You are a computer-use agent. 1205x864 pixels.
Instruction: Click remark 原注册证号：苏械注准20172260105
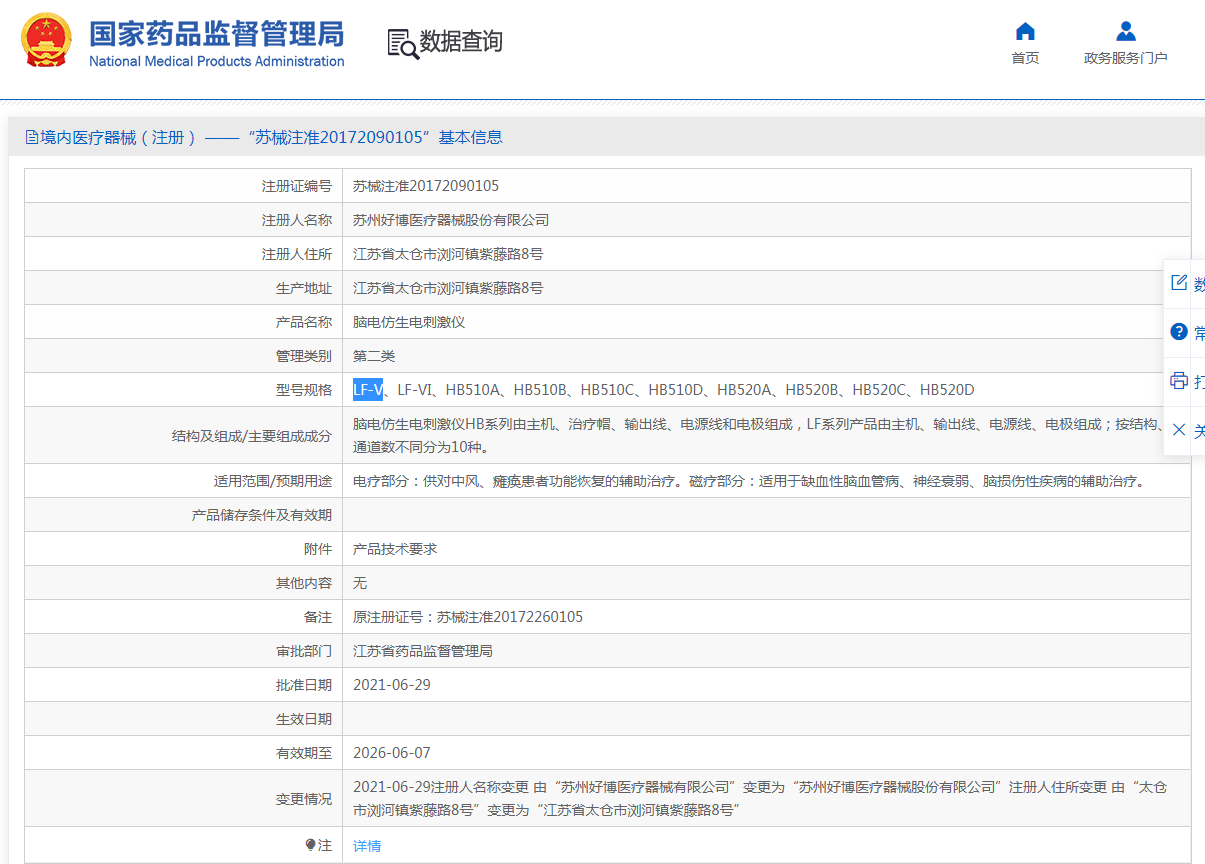coord(468,617)
